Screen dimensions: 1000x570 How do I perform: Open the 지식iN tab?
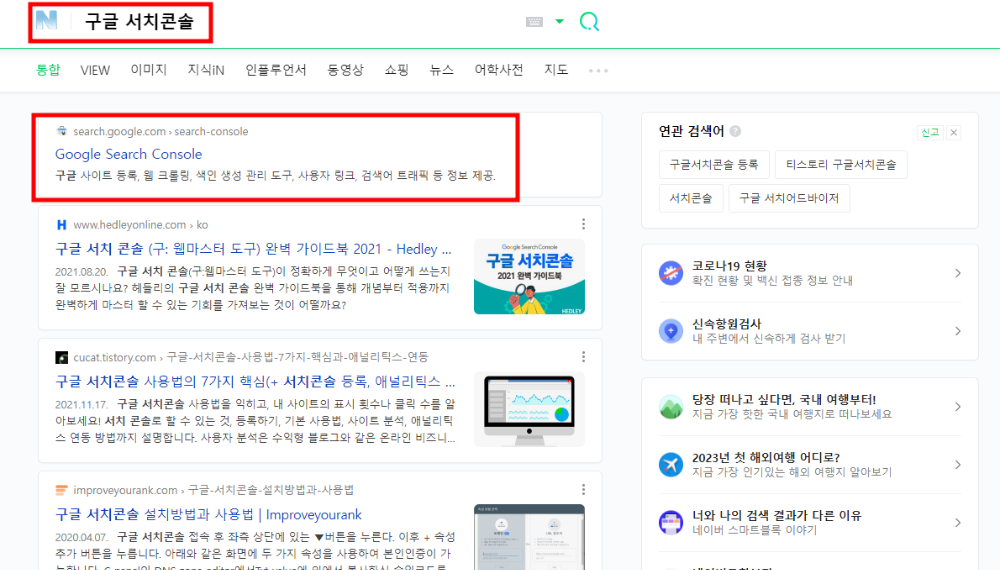(x=206, y=70)
